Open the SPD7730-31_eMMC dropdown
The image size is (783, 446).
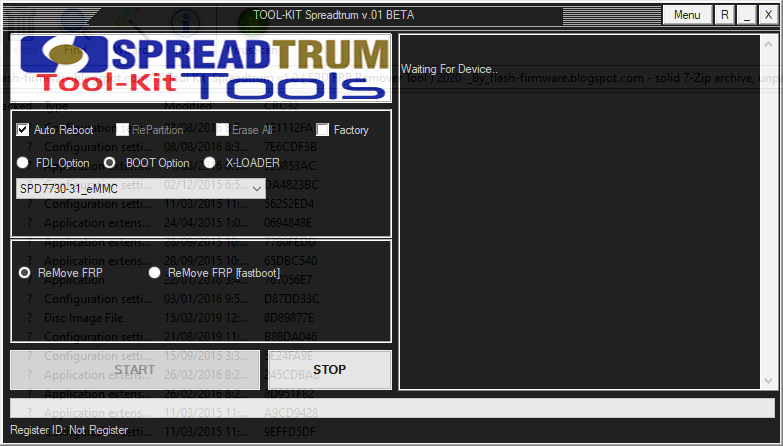pos(141,188)
